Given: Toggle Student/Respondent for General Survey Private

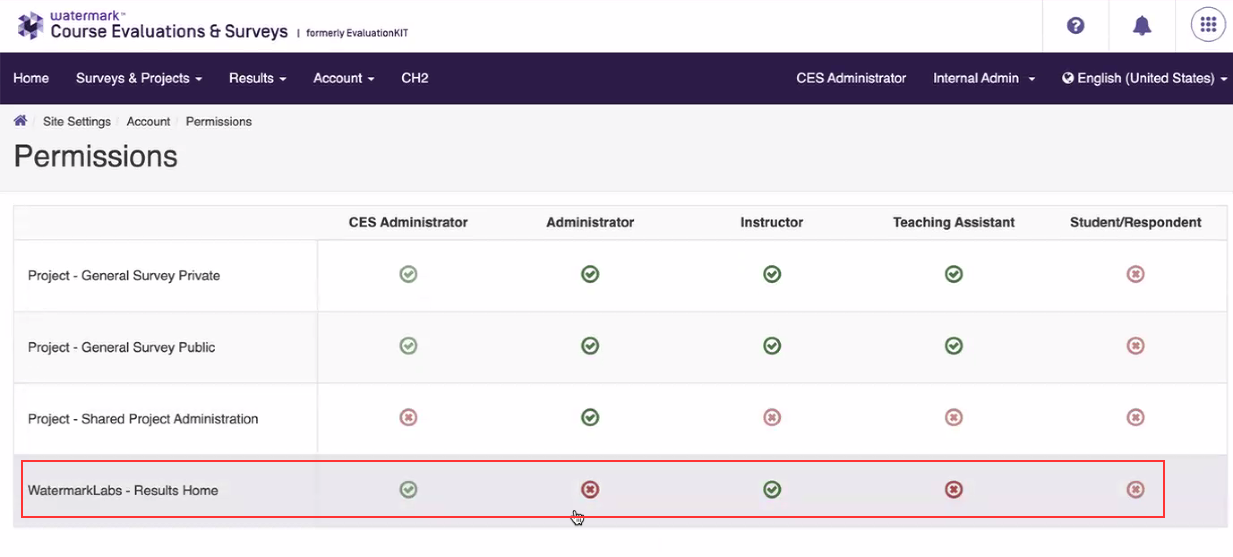Looking at the screenshot, I should click(1135, 274).
